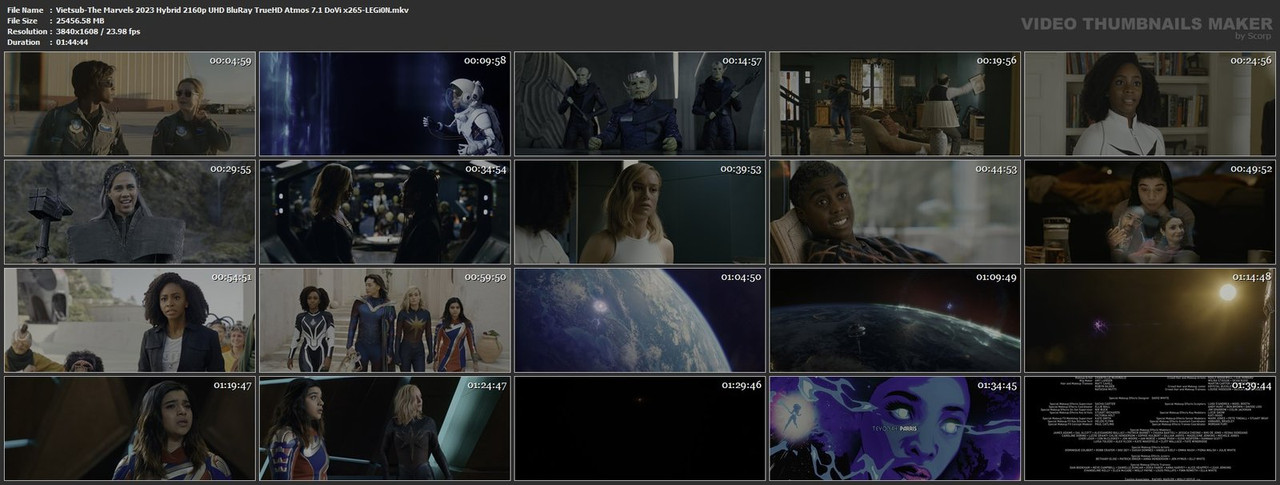Open the thumbnail at 01:19:47
Screen dimensions: 1280x485
[130, 427]
